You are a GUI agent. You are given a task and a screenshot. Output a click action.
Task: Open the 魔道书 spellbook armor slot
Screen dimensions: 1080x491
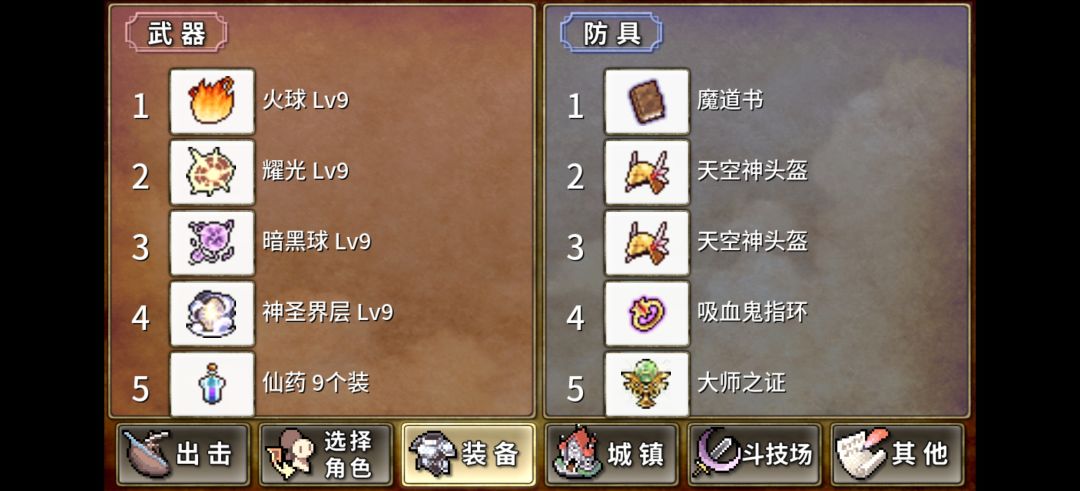point(647,101)
